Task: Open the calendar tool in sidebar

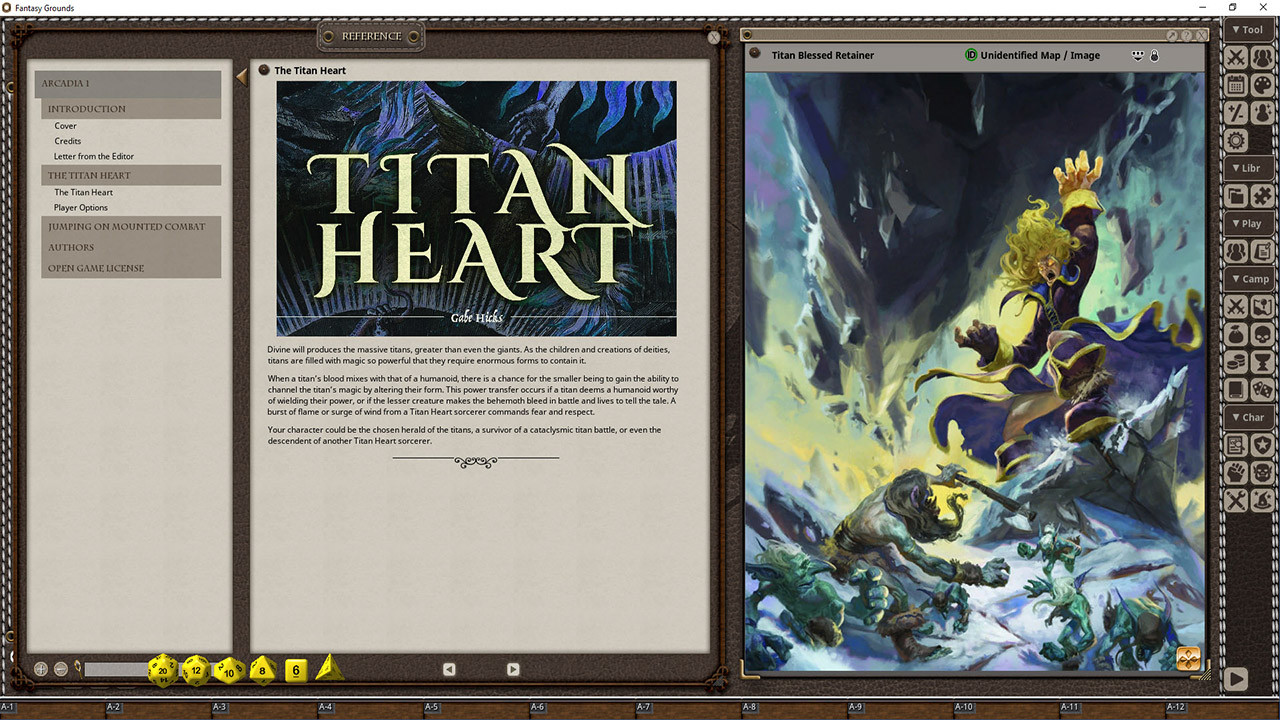Action: (x=1237, y=85)
